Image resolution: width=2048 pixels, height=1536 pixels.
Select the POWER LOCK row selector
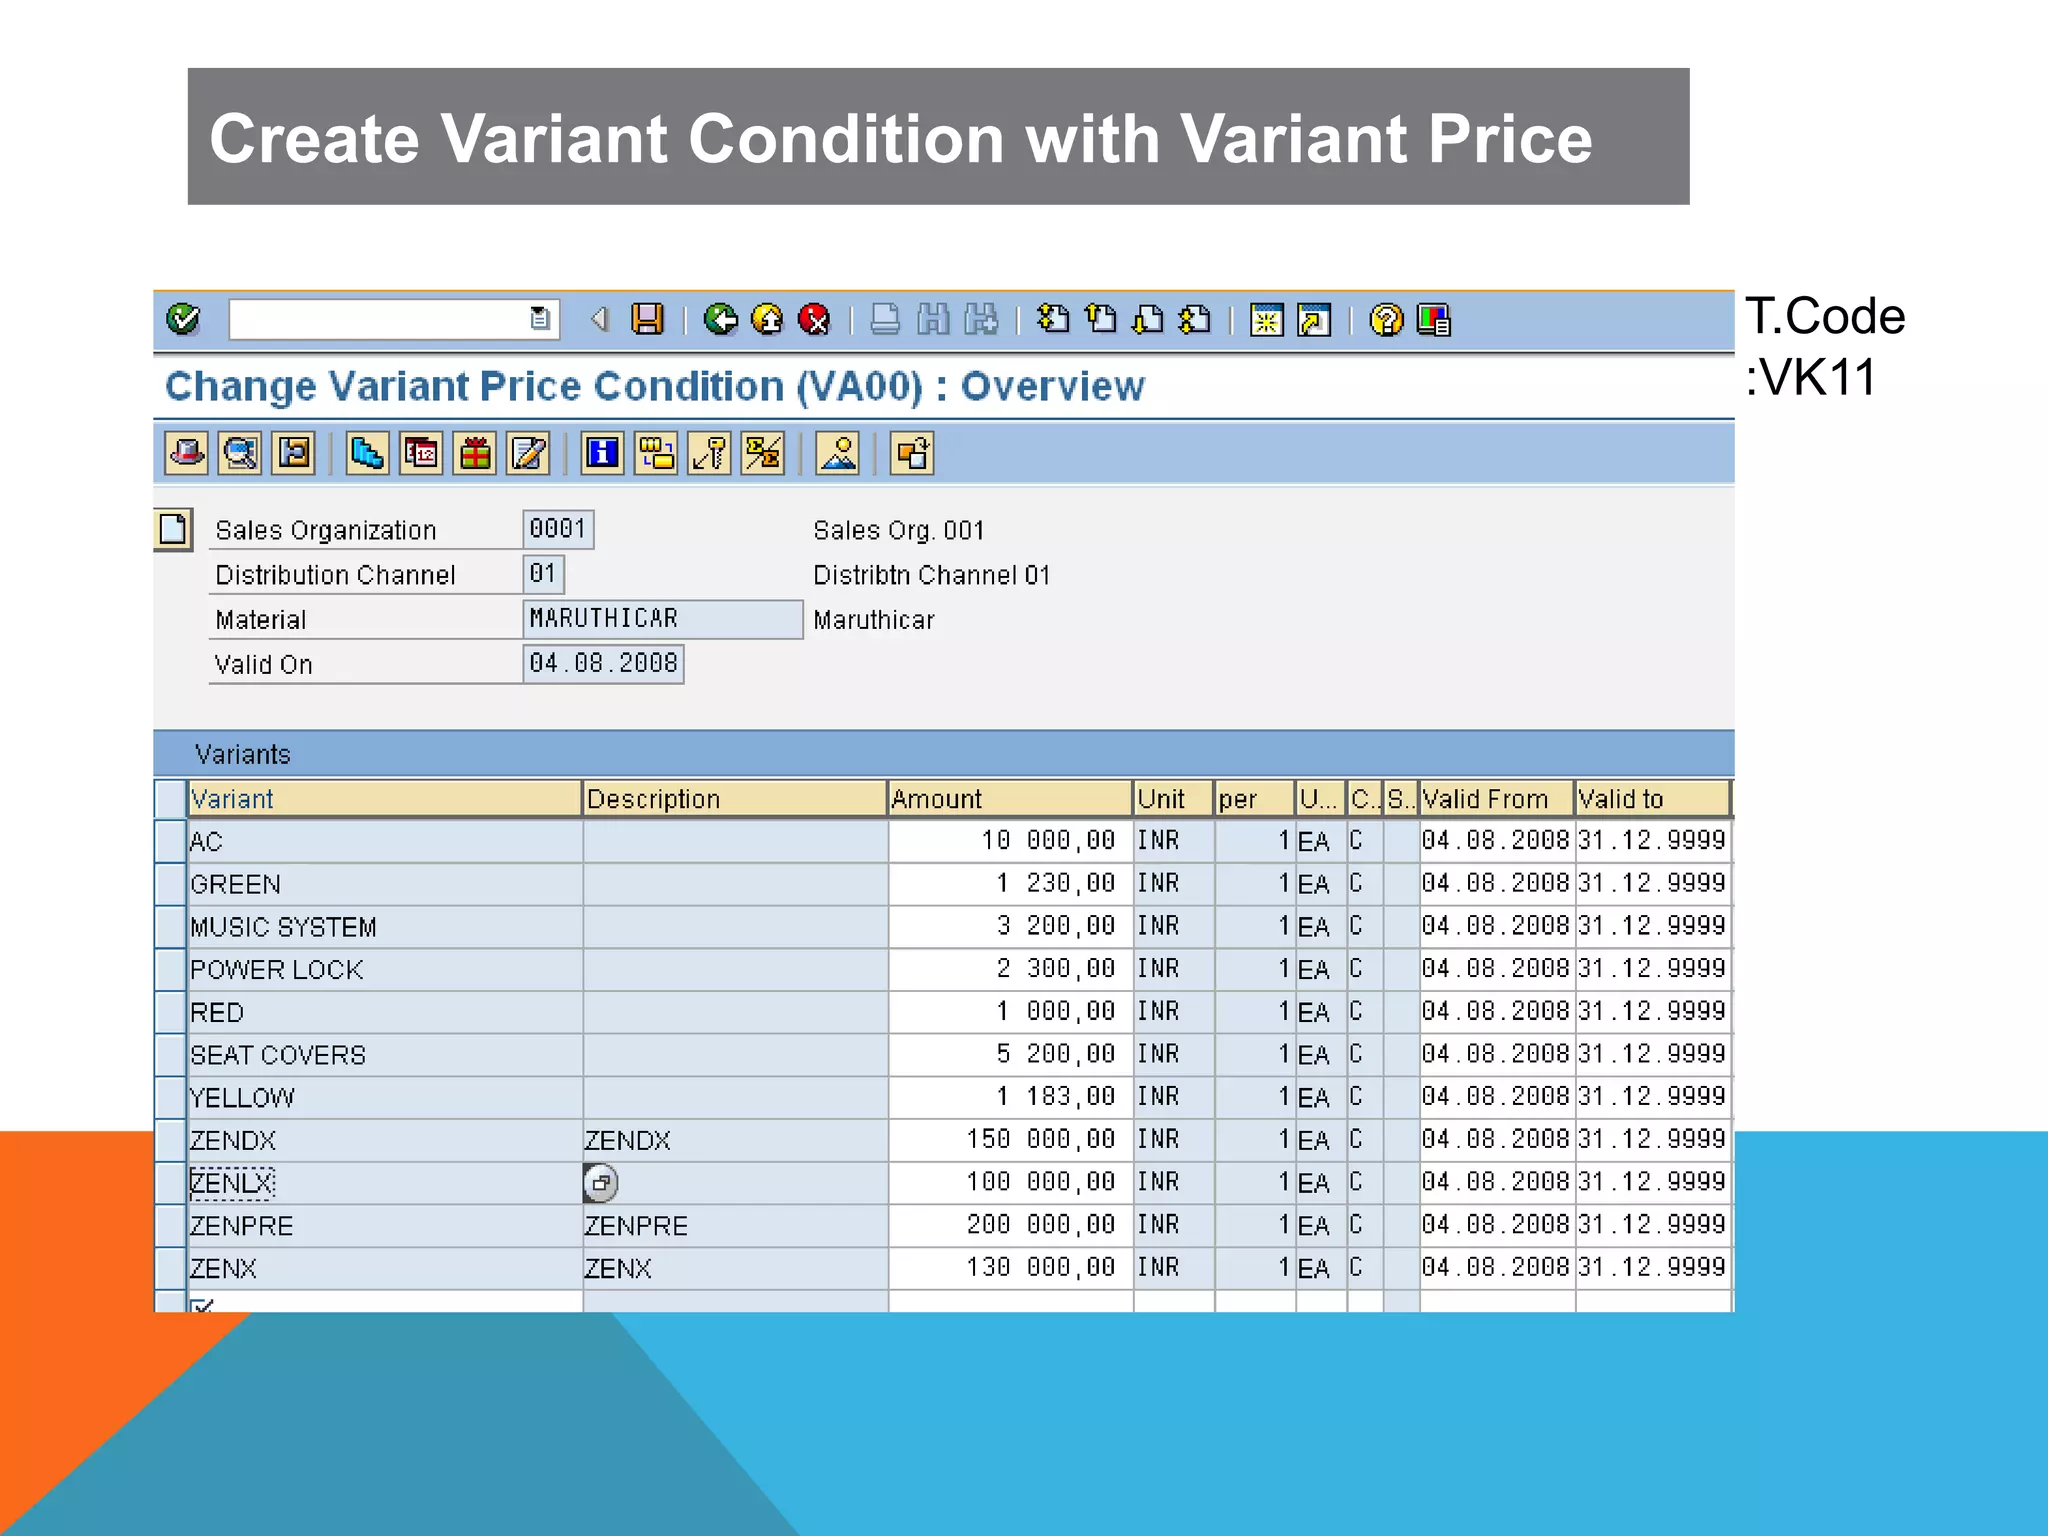click(171, 969)
